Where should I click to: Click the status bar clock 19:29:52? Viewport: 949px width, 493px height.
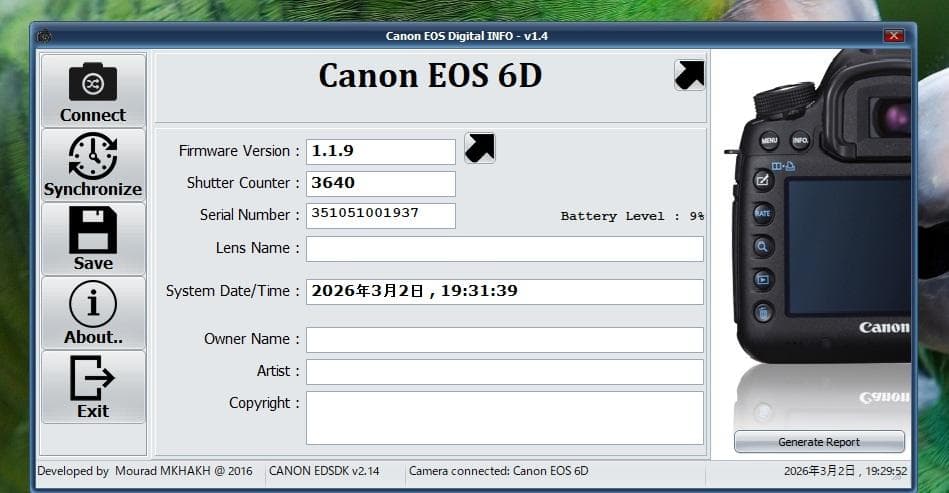click(846, 471)
